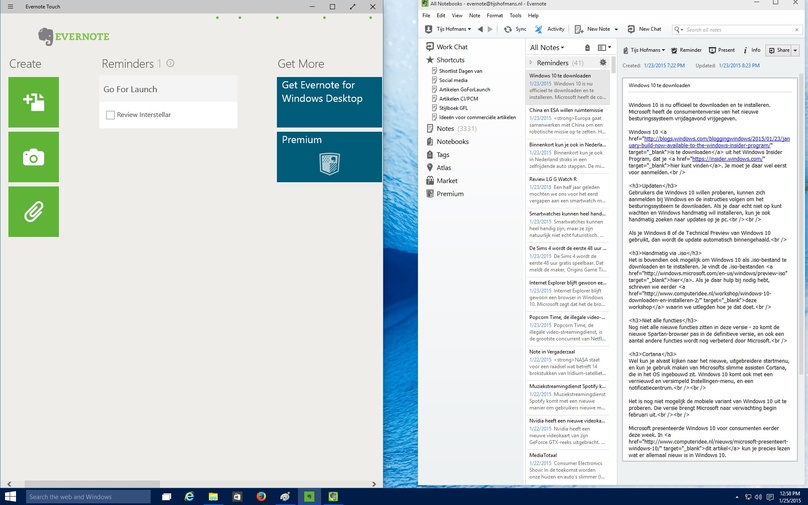Click the Windows Start button

tap(10, 497)
